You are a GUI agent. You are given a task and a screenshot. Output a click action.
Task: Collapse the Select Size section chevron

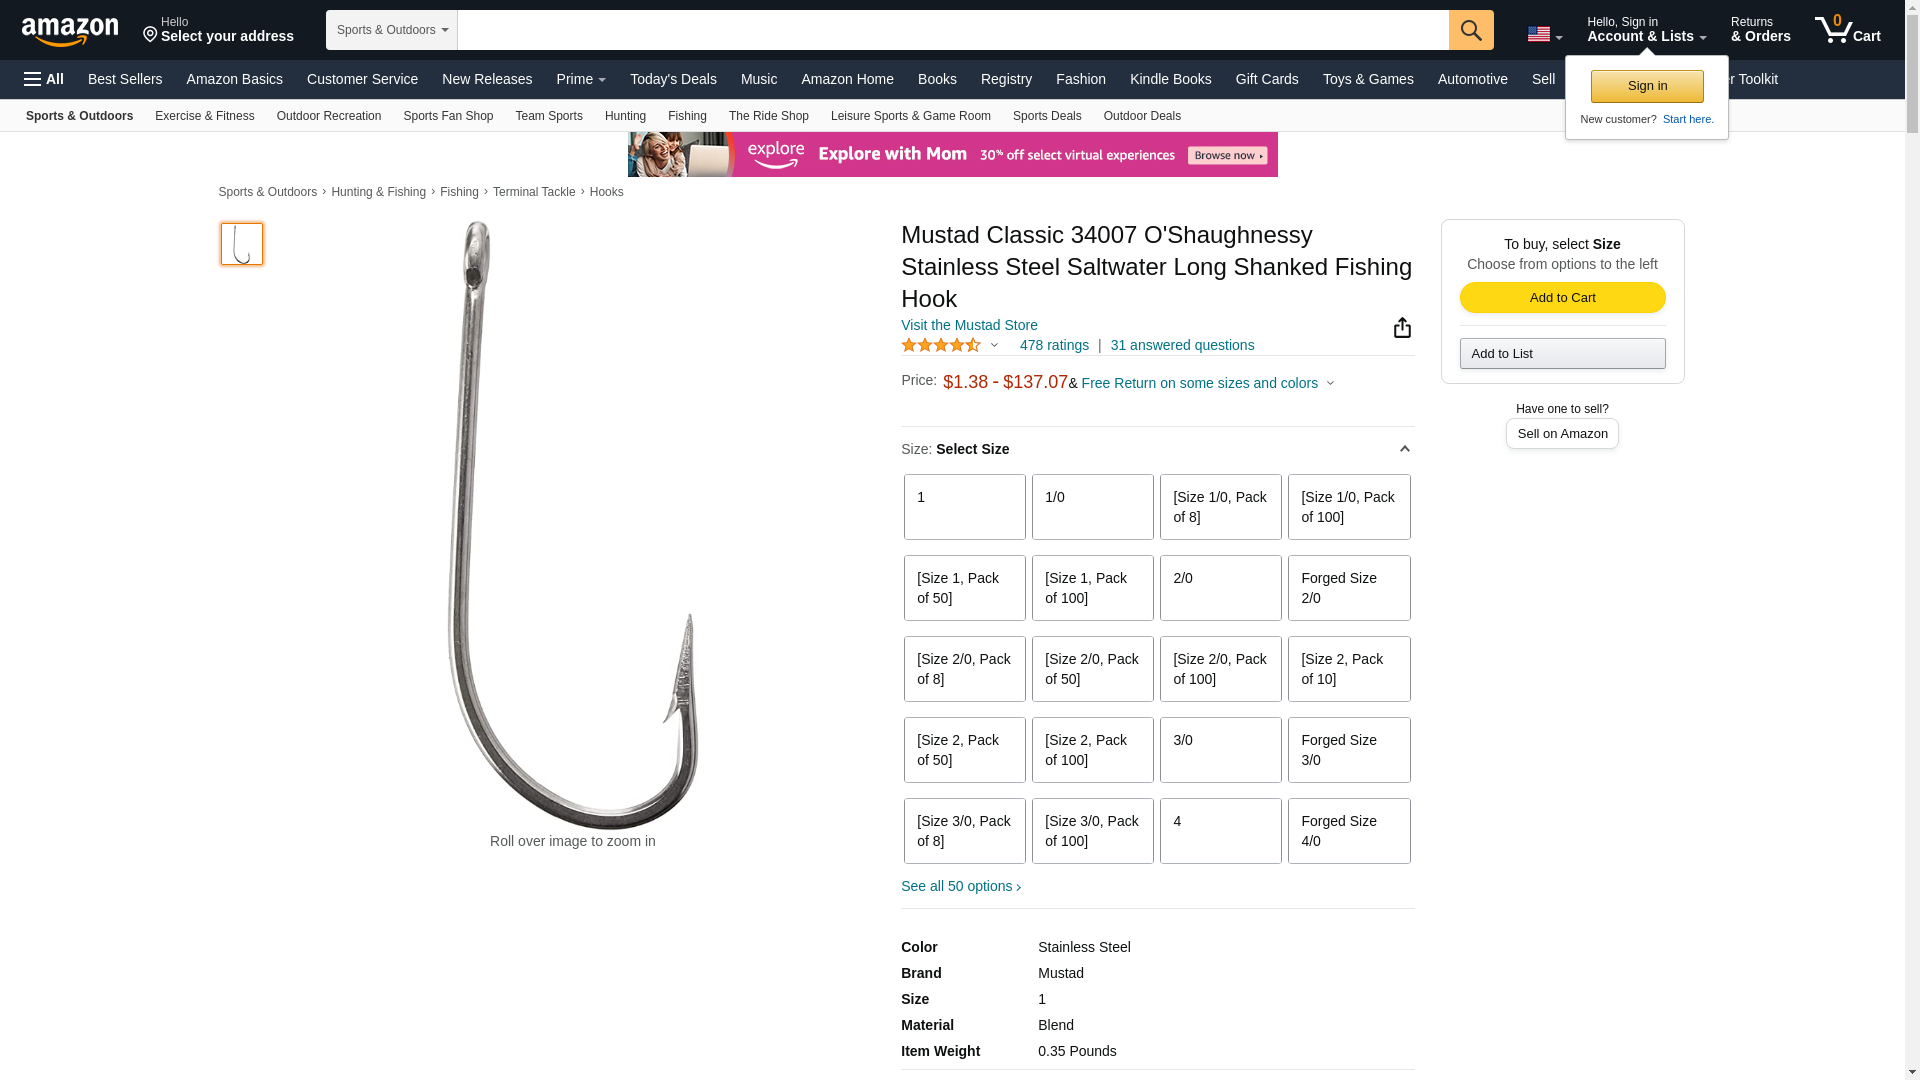coord(1404,449)
